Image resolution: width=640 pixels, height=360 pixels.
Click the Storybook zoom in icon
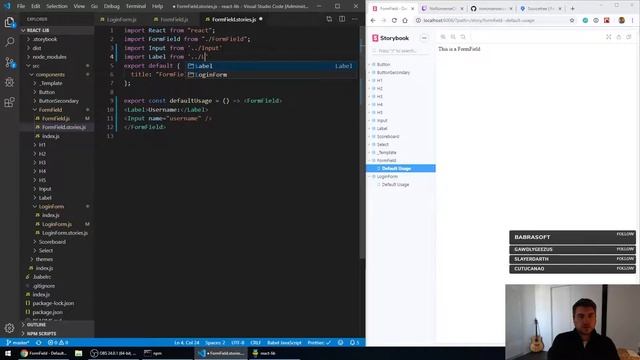coord(443,37)
